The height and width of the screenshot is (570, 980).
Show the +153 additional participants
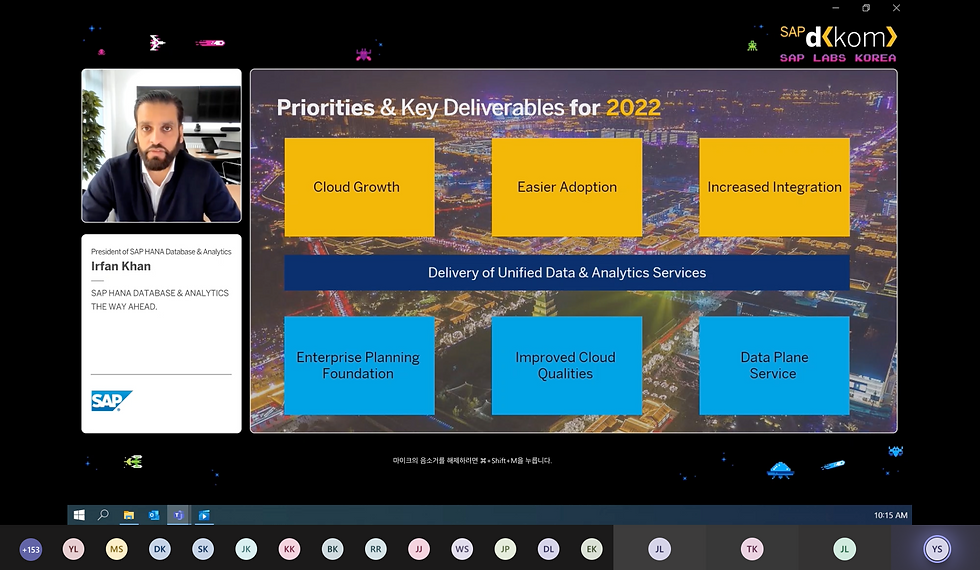[31, 549]
